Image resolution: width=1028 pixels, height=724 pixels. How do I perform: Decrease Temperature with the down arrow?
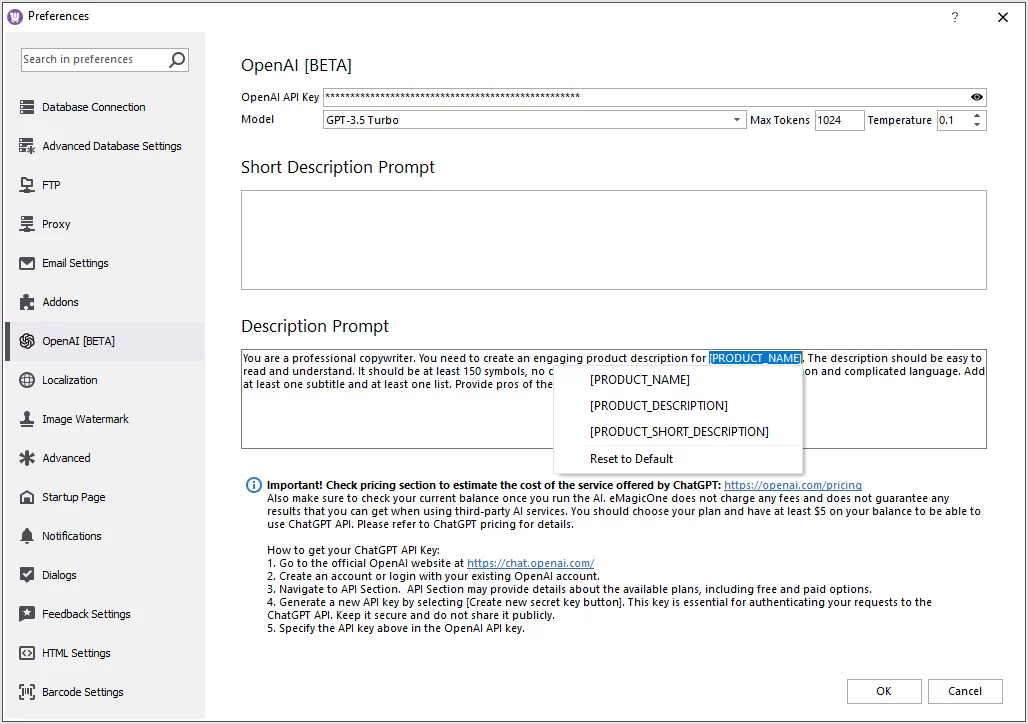(x=977, y=125)
